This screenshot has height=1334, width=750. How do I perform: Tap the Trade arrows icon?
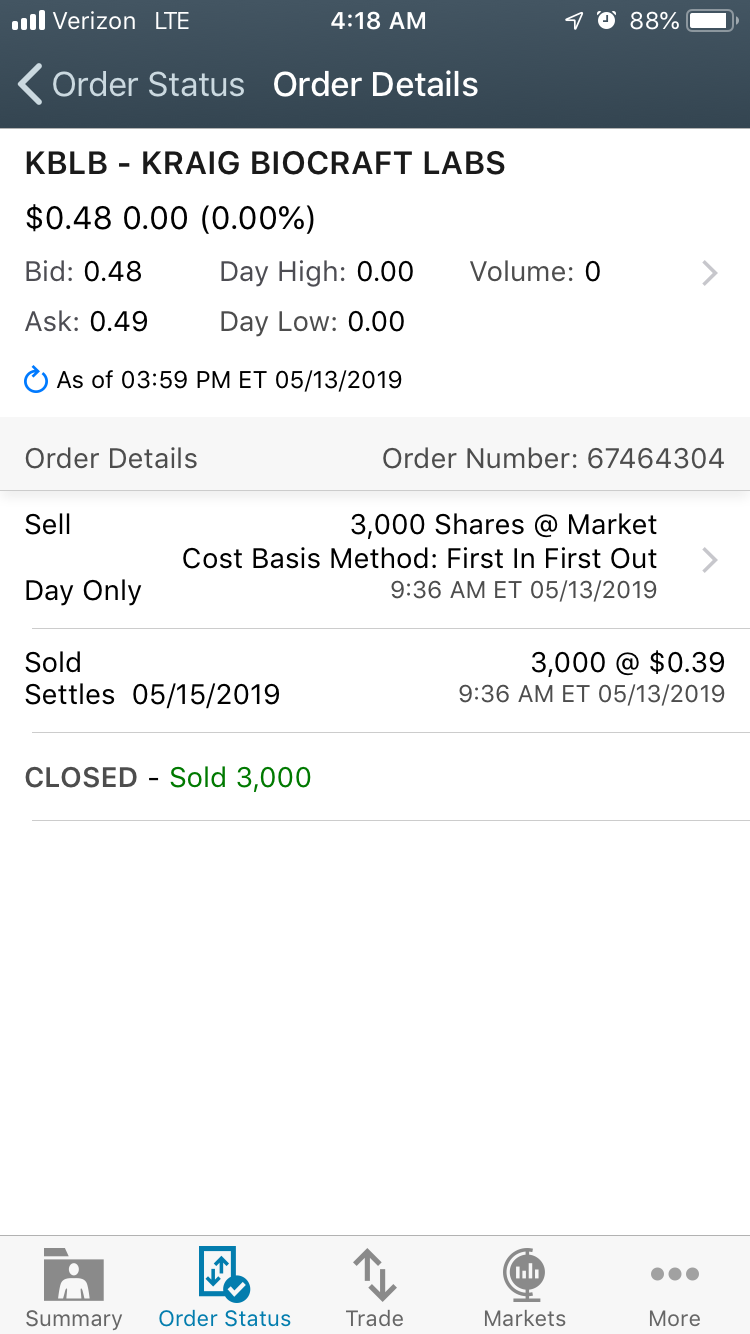tap(374, 1273)
